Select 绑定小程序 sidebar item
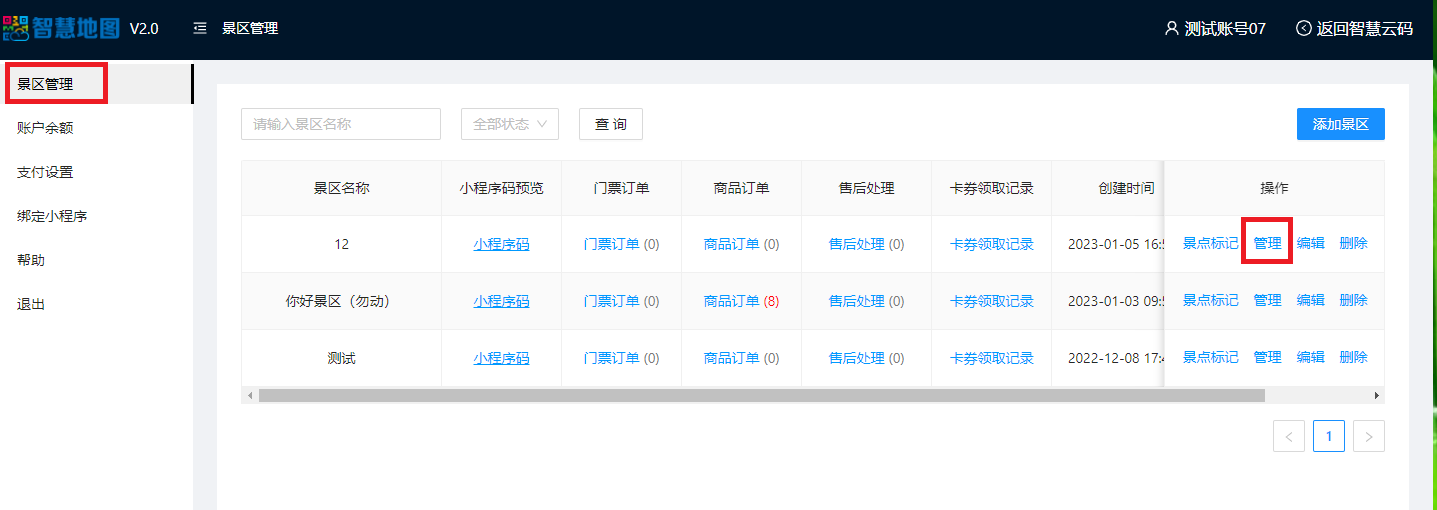This screenshot has height=510, width=1437. click(x=52, y=216)
